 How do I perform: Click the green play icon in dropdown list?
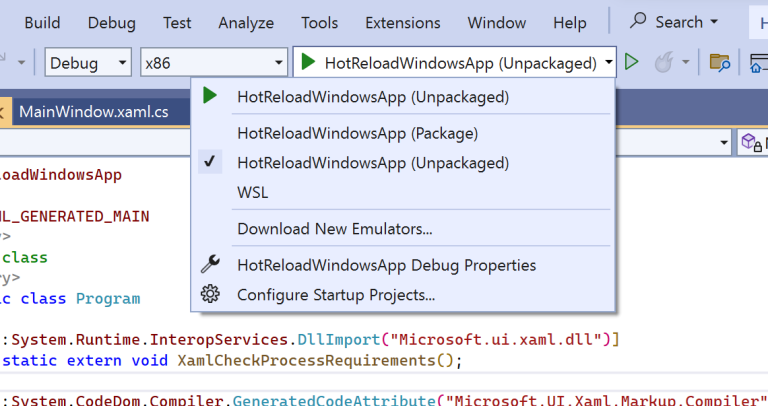click(x=210, y=97)
